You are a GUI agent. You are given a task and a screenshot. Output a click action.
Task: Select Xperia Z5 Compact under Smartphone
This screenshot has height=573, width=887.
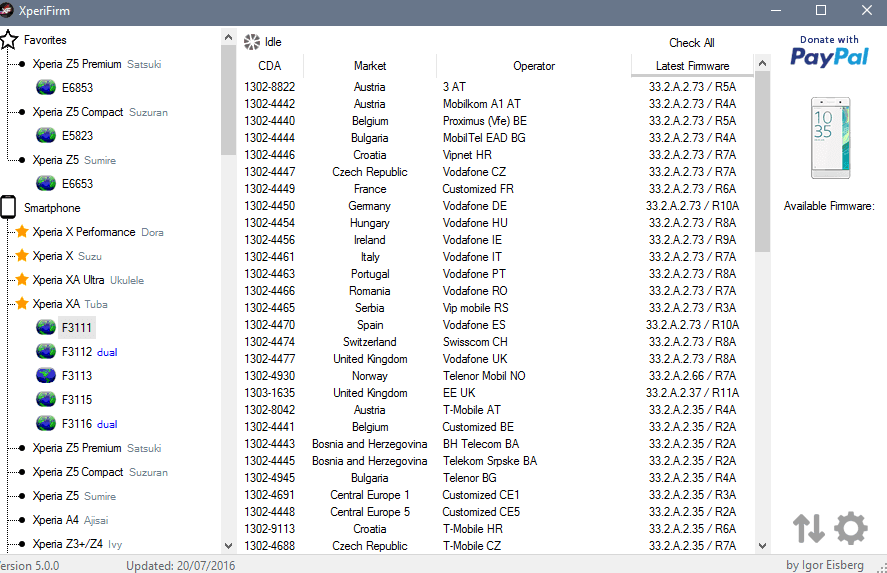100,472
